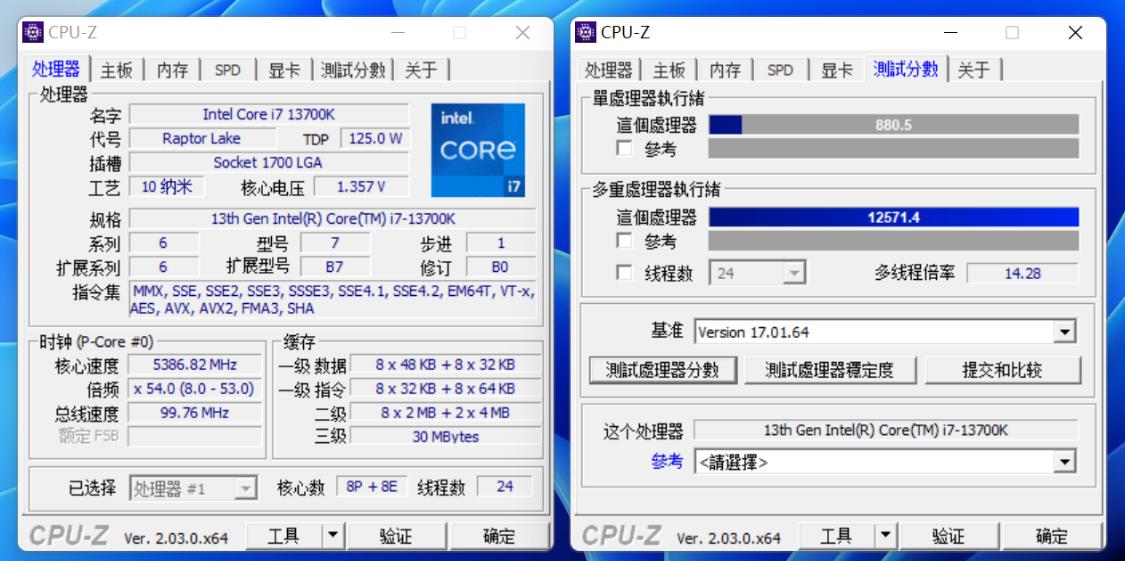
Task: Open SPD tab in right window
Action: pyautogui.click(x=781, y=70)
